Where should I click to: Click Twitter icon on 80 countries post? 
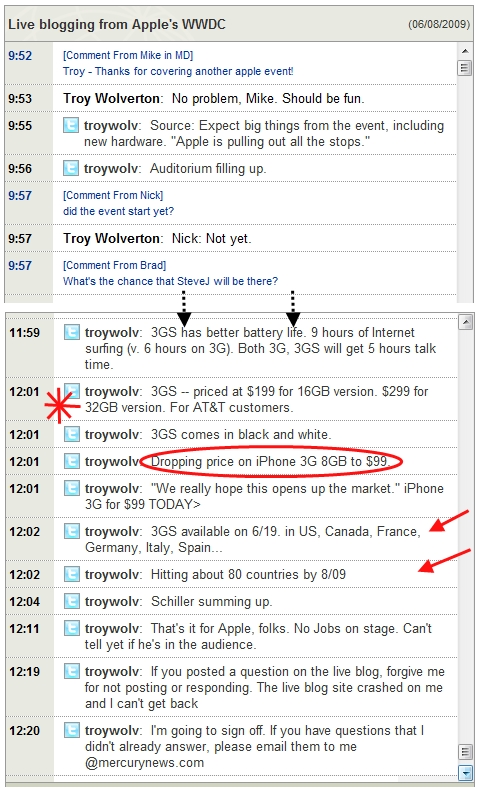[72, 574]
